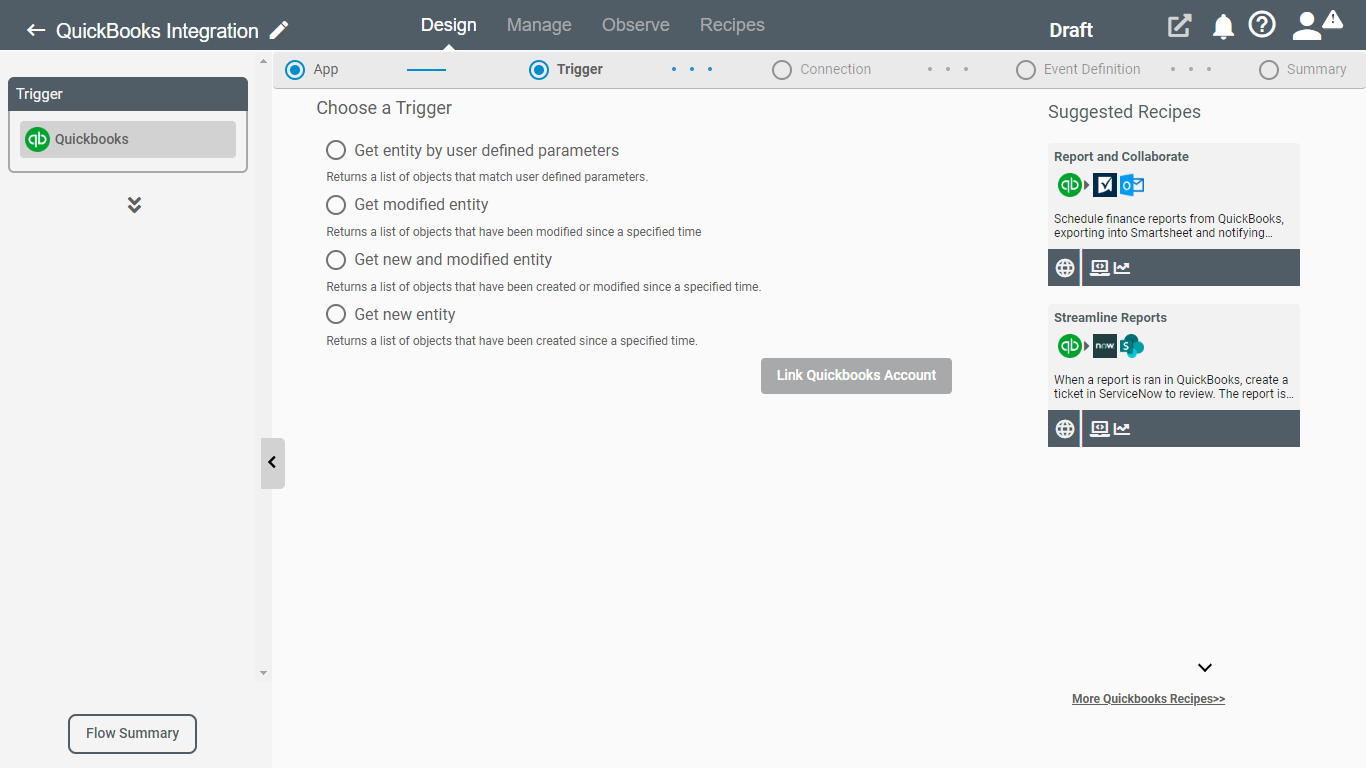Screen dimensions: 1366x768
Task: Click Choose a Trigger heading
Action: (384, 108)
